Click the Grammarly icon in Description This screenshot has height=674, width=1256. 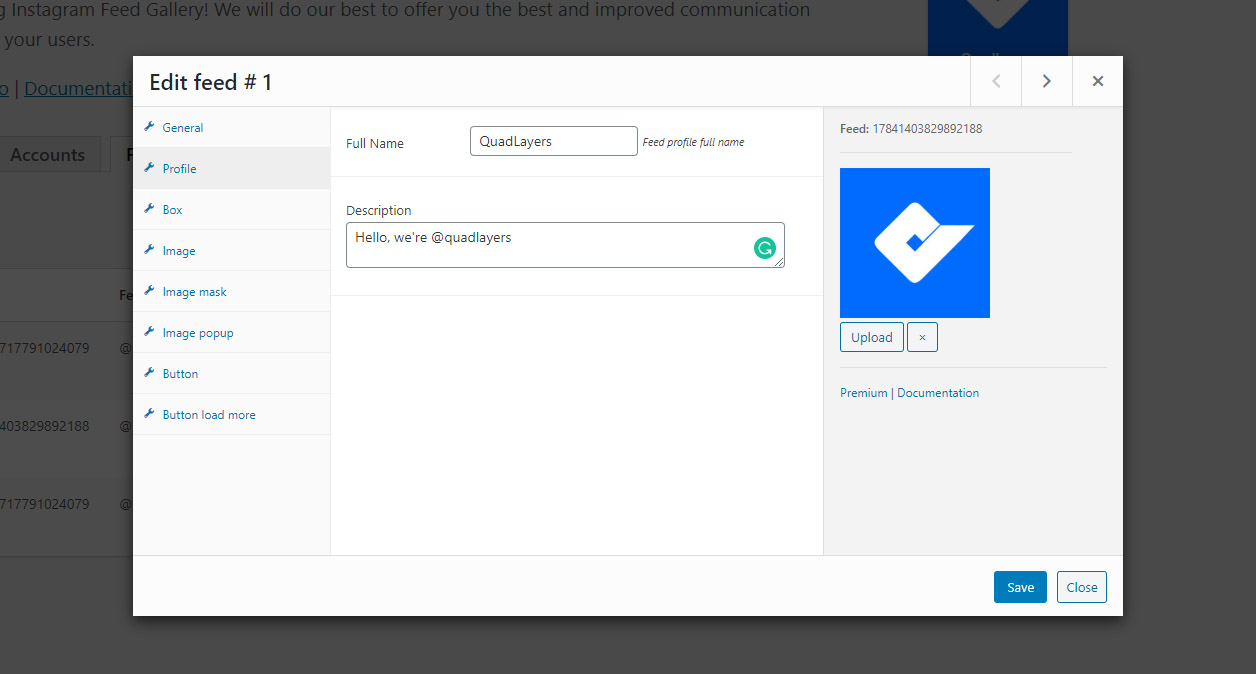pos(765,249)
